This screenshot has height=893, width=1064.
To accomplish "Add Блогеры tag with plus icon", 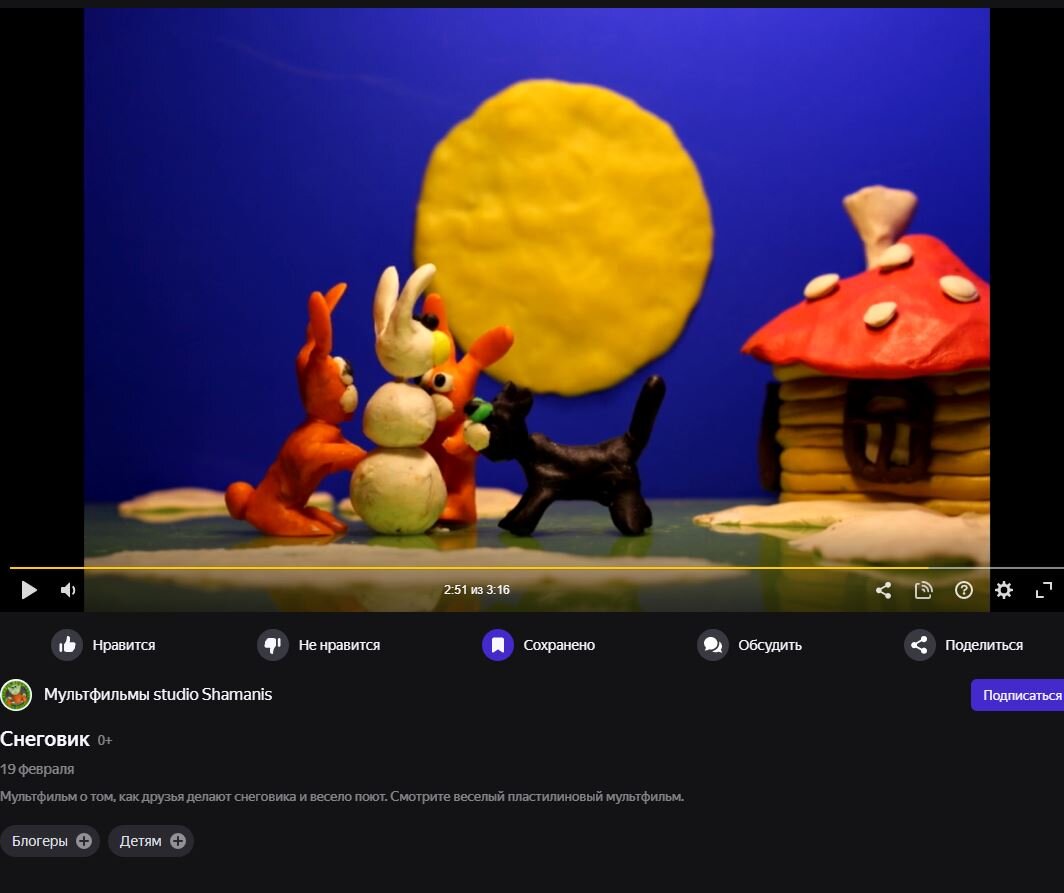I will (84, 841).
